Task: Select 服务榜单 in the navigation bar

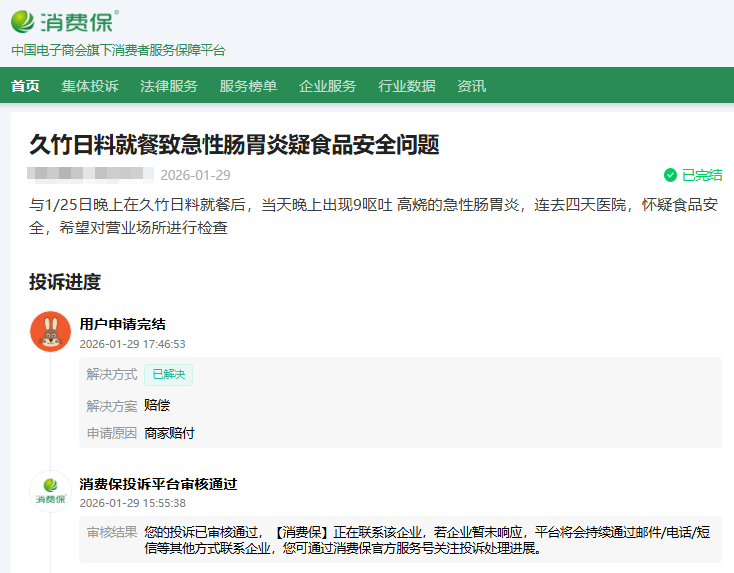Action: tap(248, 86)
